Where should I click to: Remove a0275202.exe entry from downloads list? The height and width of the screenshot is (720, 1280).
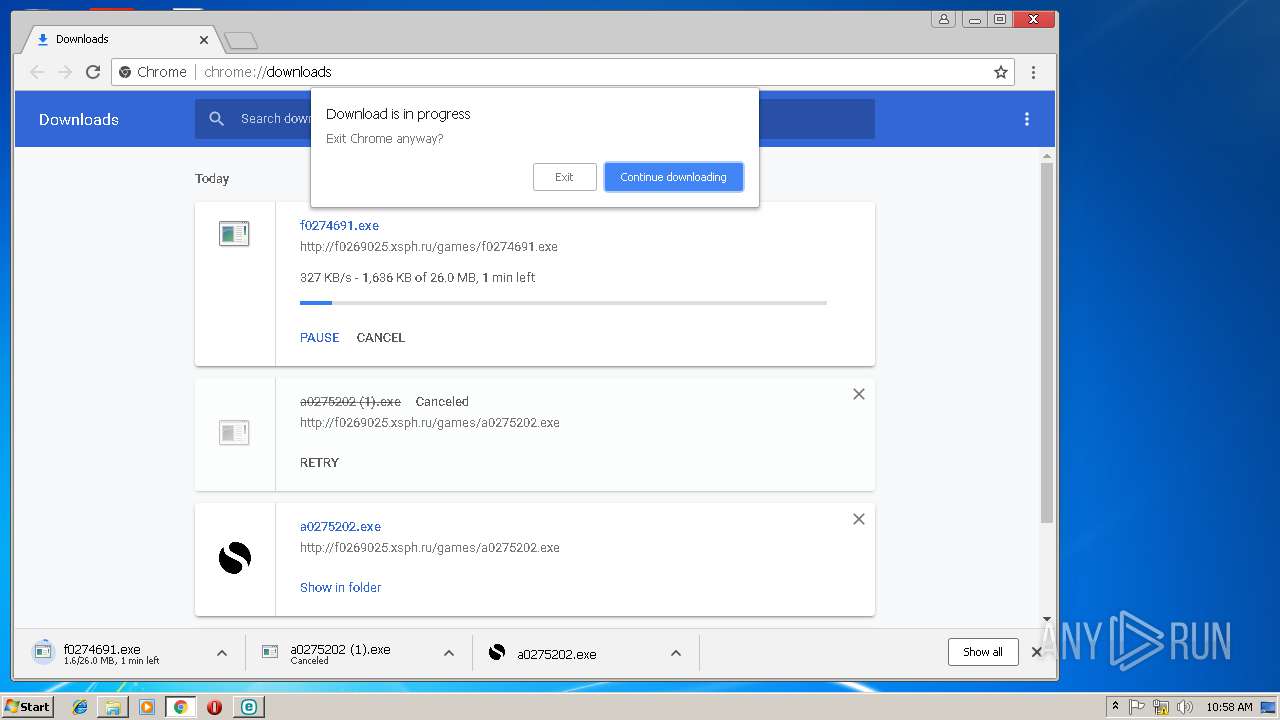pyautogui.click(x=858, y=519)
